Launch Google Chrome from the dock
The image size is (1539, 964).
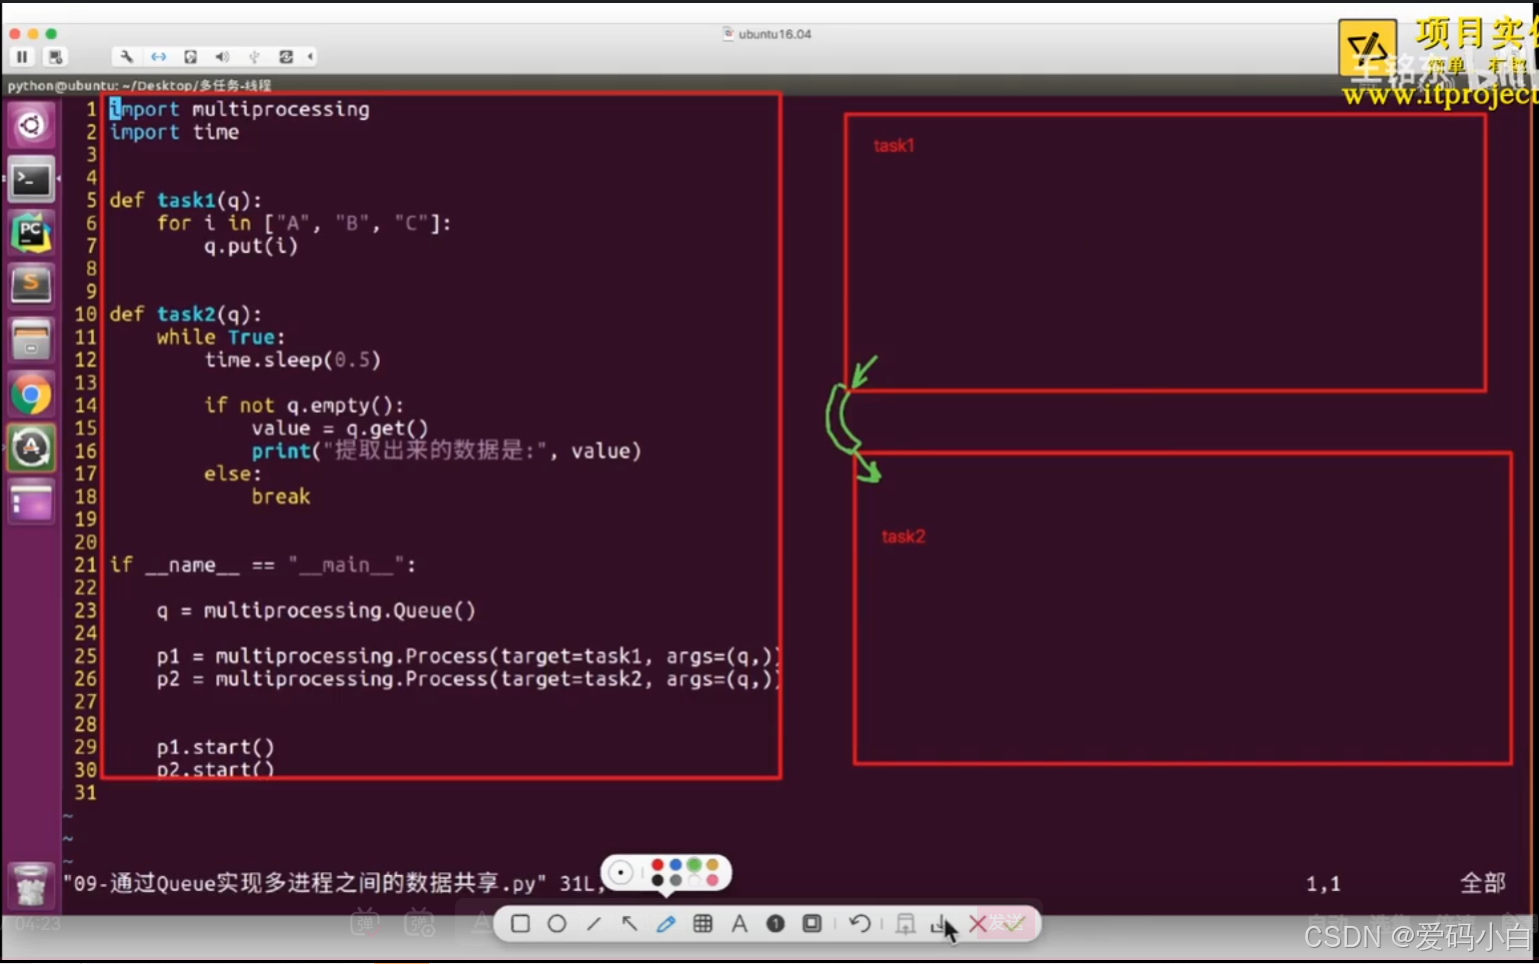tap(31, 395)
